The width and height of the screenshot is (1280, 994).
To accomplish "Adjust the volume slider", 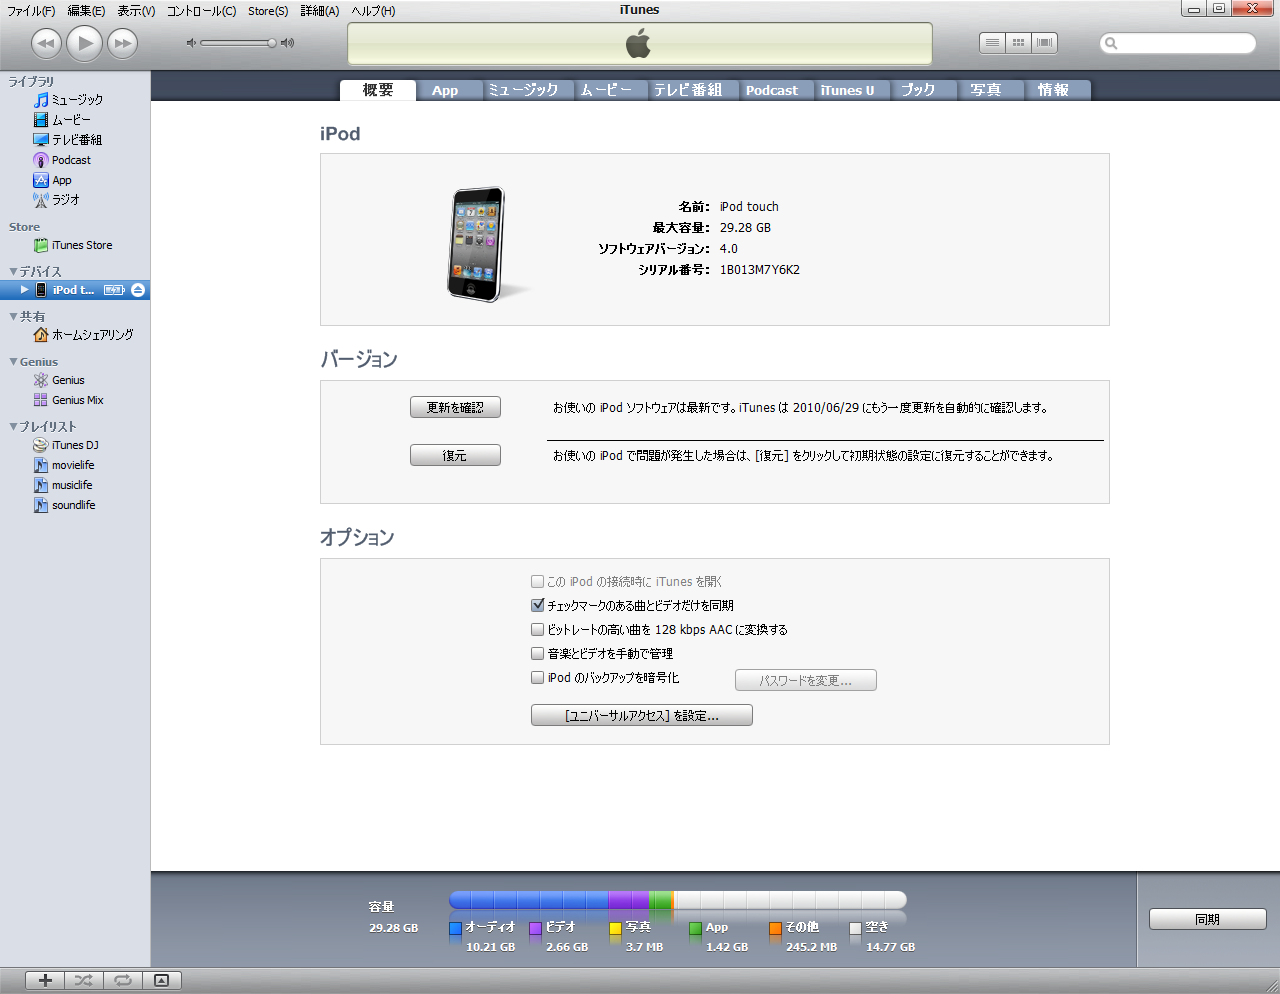I will click(238, 43).
